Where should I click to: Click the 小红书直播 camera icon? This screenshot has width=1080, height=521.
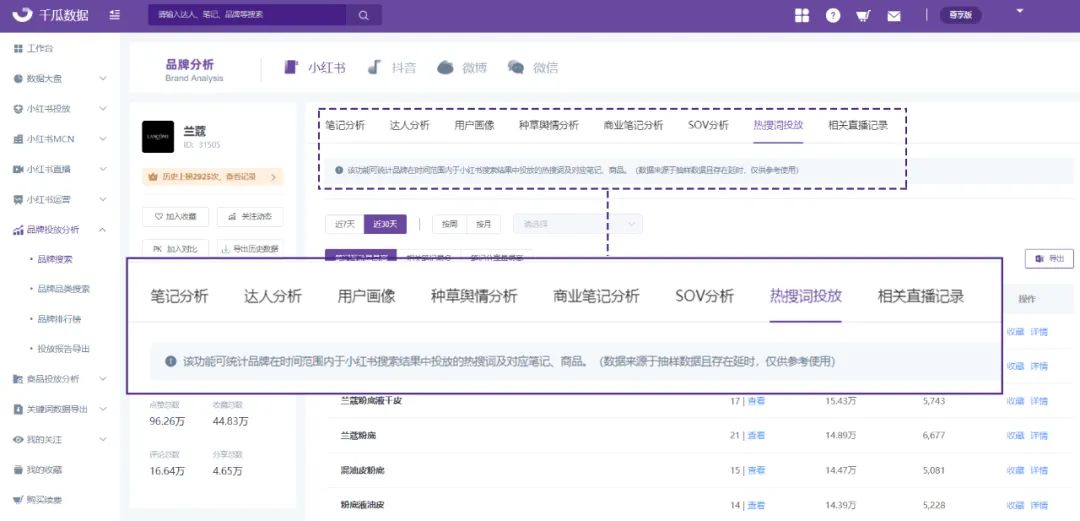click(18, 169)
